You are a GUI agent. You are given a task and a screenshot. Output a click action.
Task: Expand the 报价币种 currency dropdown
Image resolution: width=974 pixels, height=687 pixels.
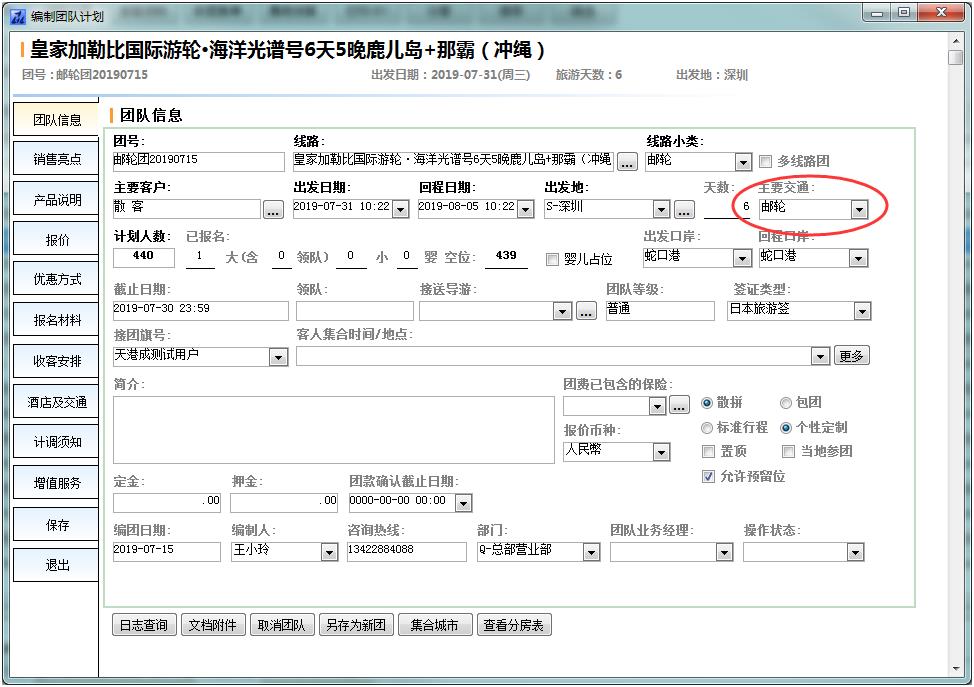[x=661, y=453]
